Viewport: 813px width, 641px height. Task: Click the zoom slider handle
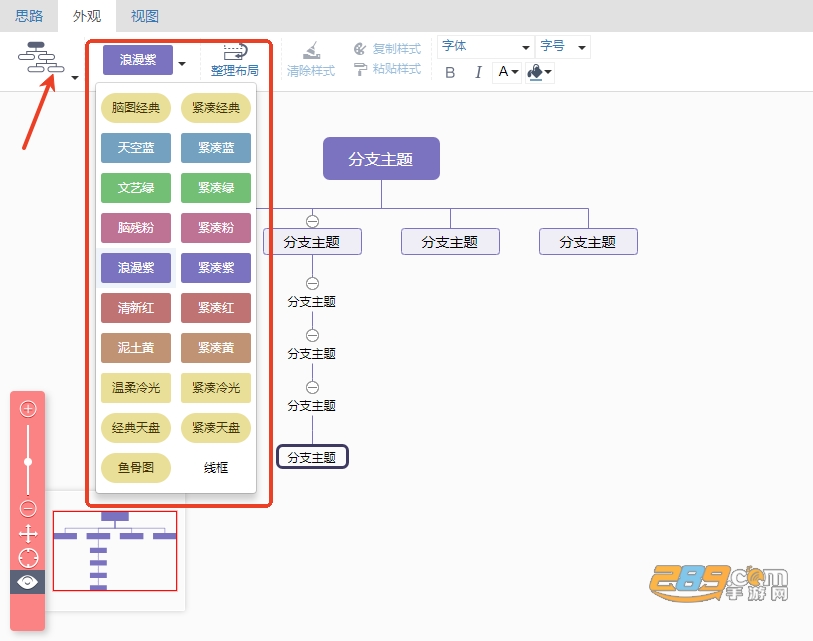point(28,462)
